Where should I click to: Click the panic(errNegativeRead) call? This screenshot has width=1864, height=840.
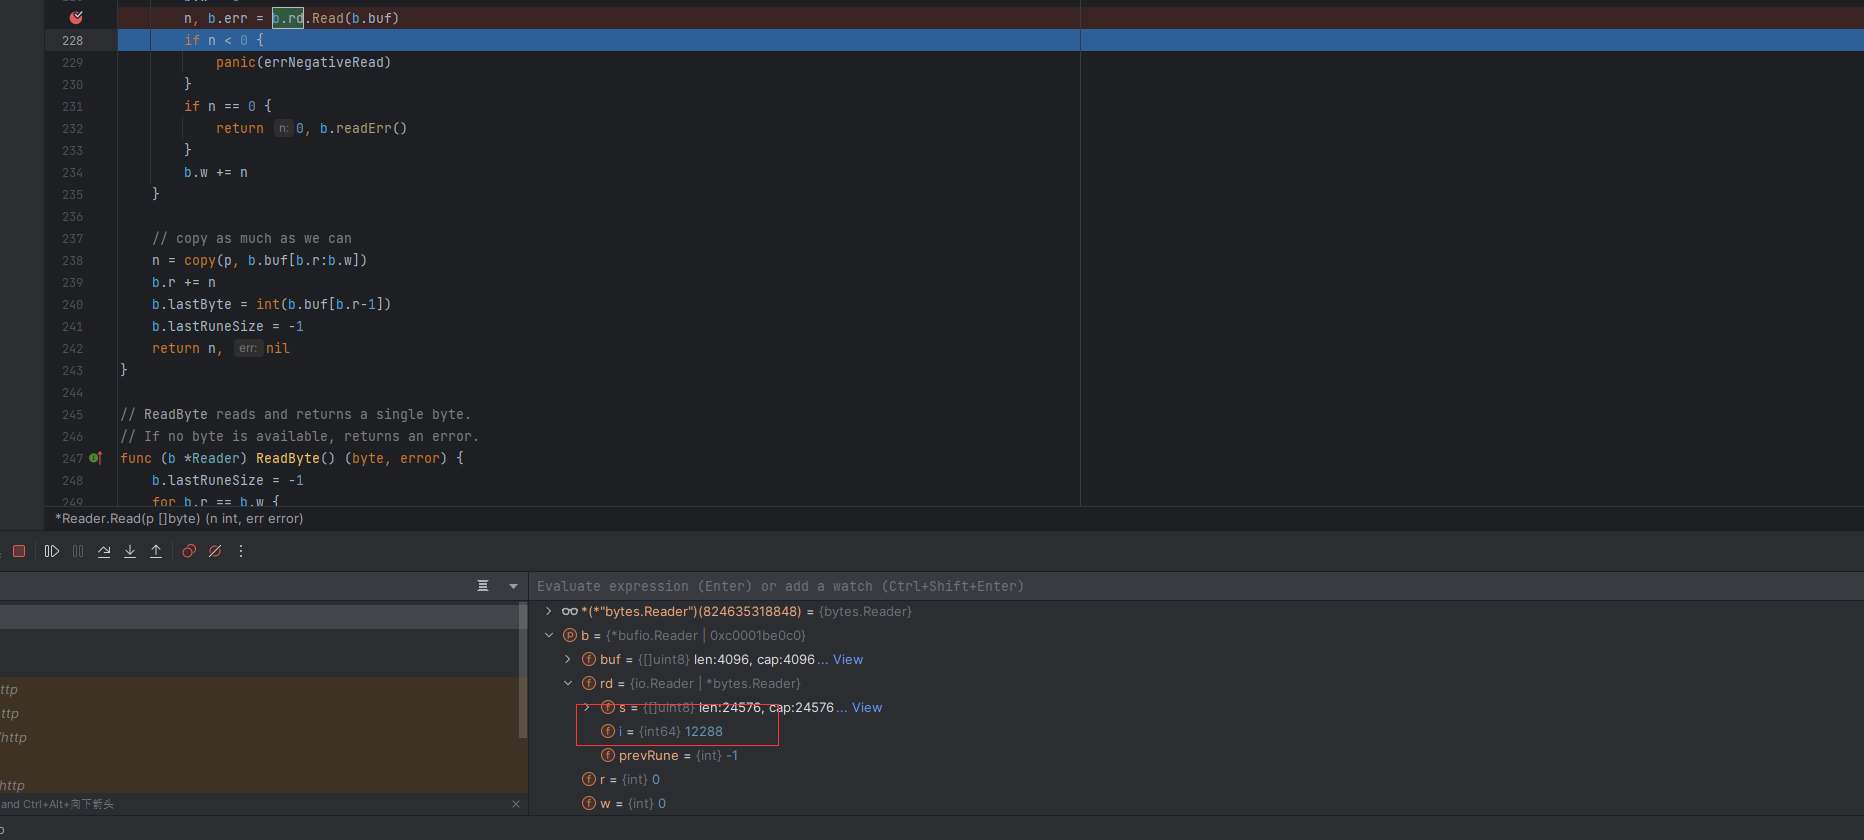(x=304, y=62)
